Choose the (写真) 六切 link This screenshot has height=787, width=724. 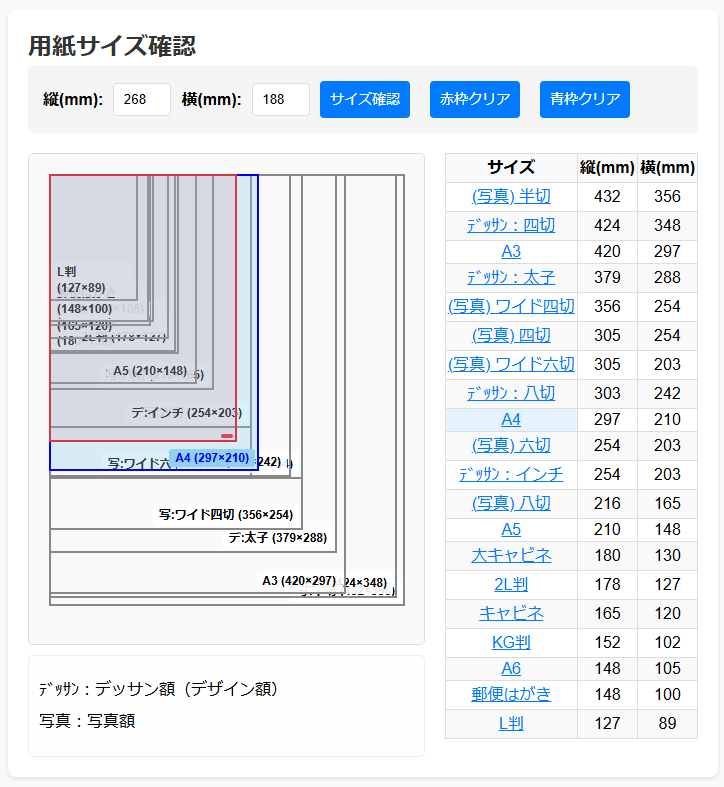tap(511, 446)
